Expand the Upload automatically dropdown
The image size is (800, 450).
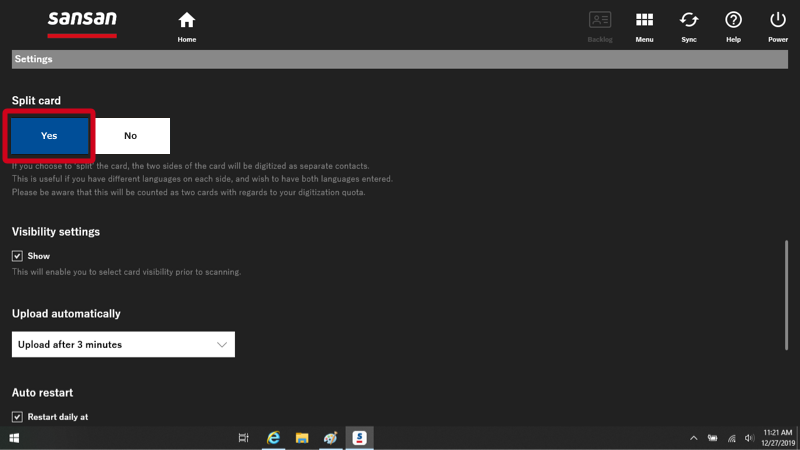pyautogui.click(x=123, y=344)
